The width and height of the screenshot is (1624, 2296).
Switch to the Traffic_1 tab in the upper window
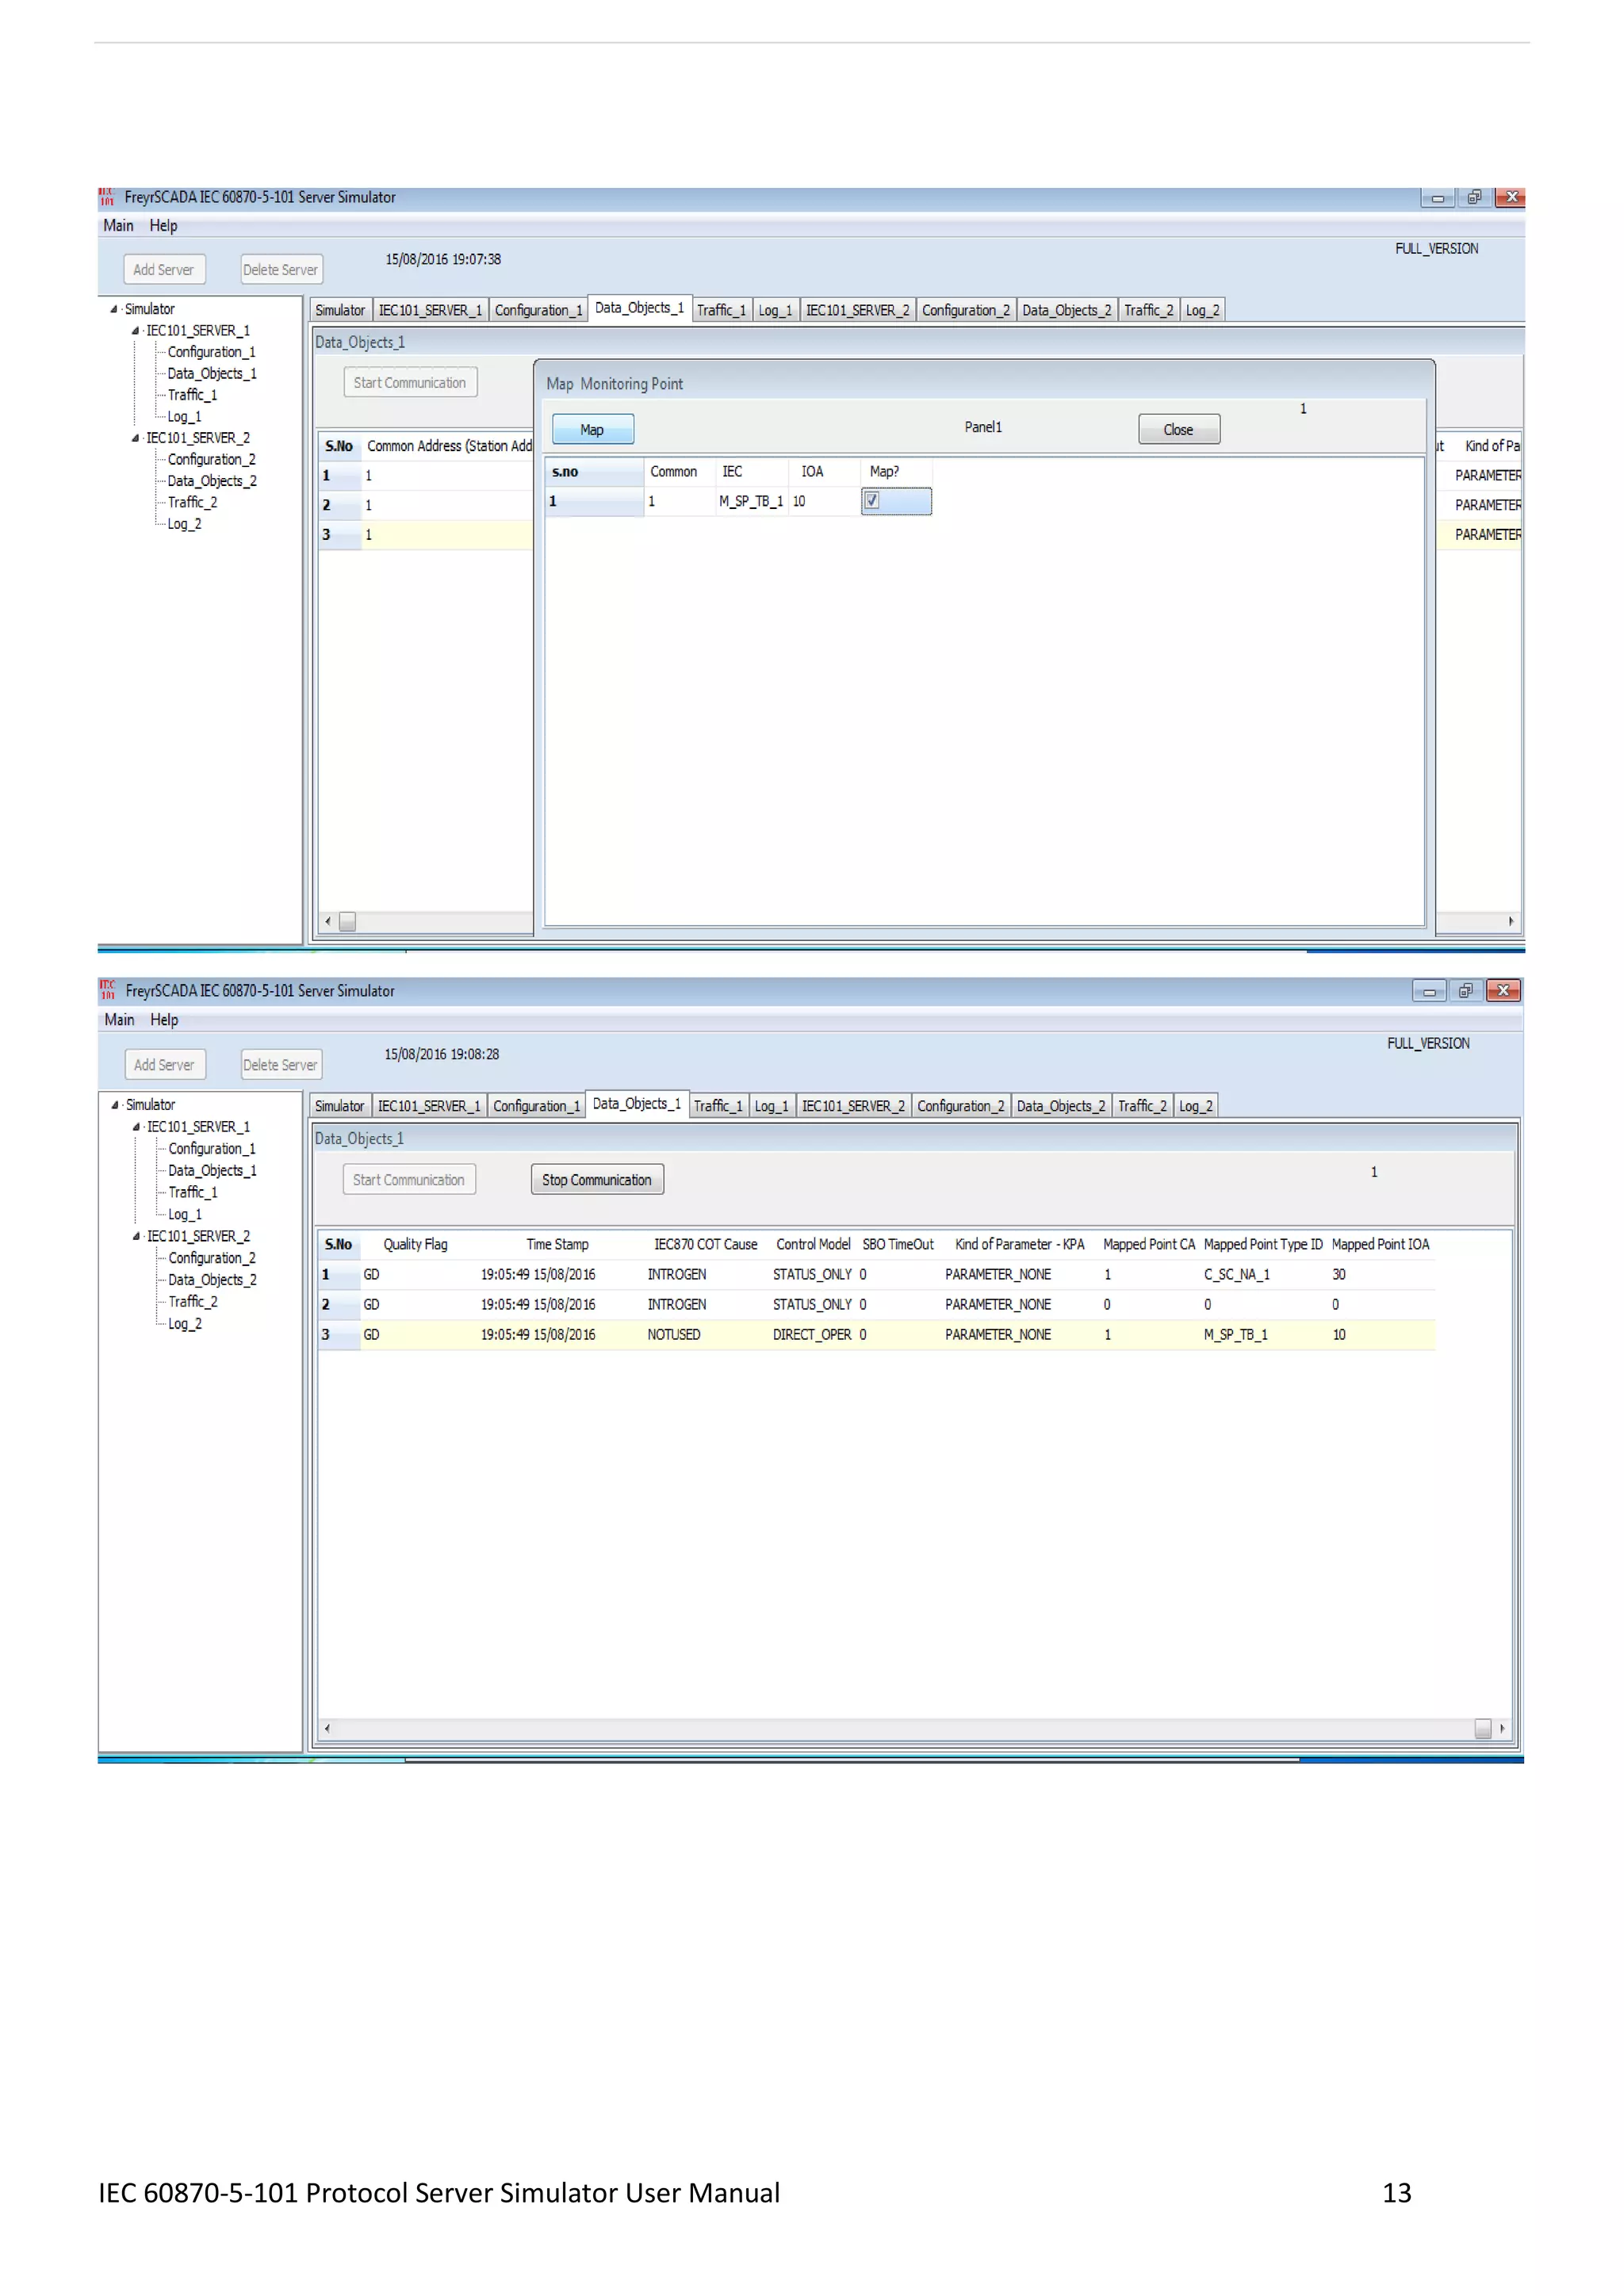(721, 310)
